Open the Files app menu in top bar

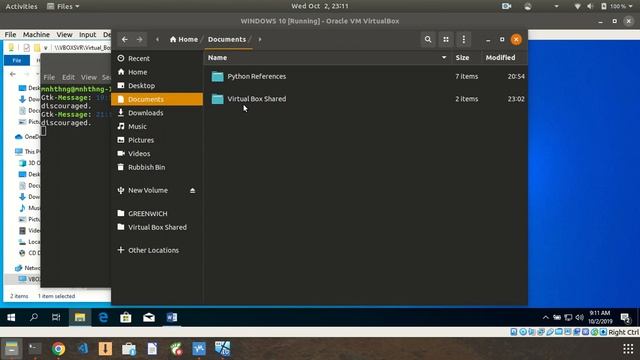(x=63, y=6)
